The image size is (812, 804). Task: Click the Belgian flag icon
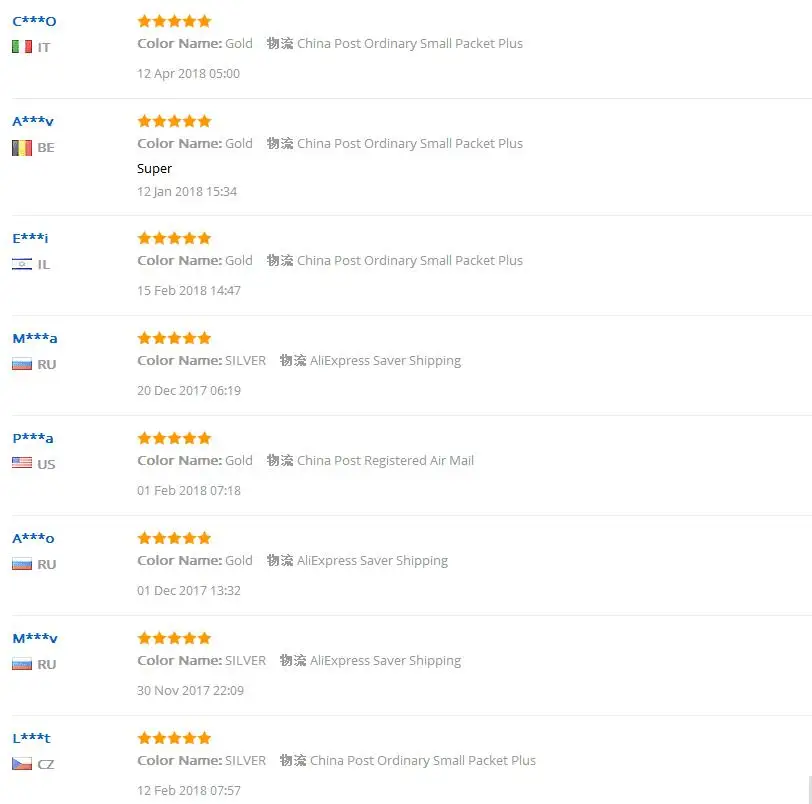coord(22,147)
